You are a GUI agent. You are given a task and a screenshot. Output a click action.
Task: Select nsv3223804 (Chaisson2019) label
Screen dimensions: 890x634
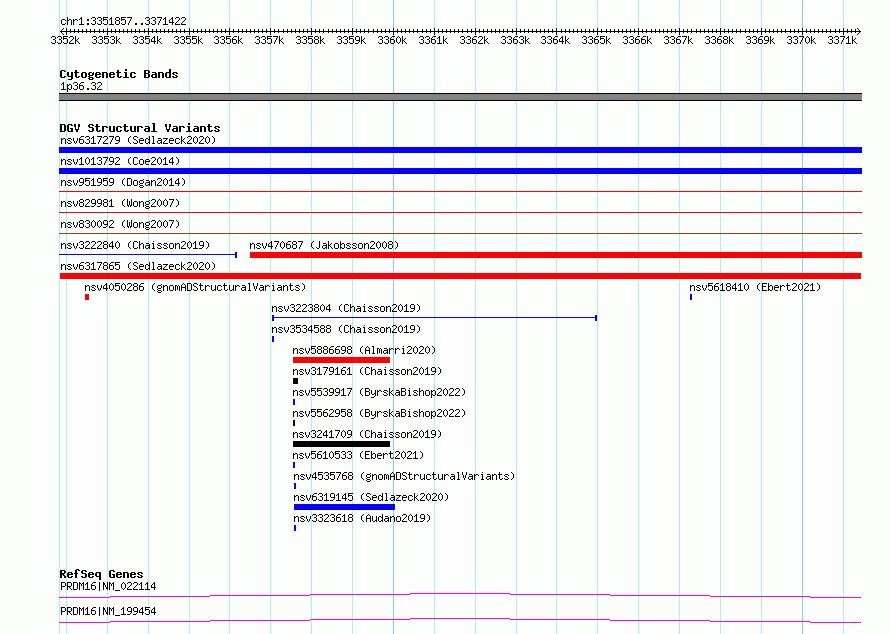[346, 308]
